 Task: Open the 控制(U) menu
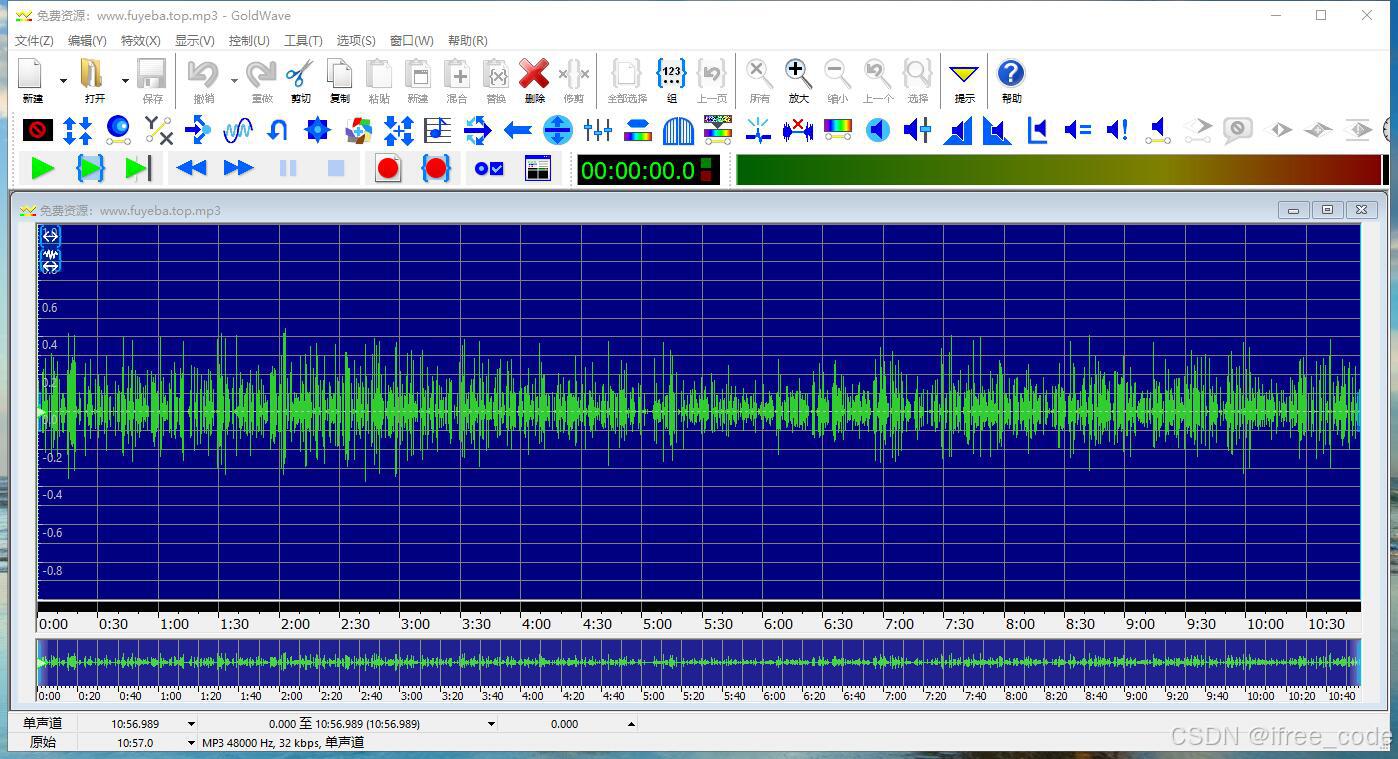tap(249, 41)
